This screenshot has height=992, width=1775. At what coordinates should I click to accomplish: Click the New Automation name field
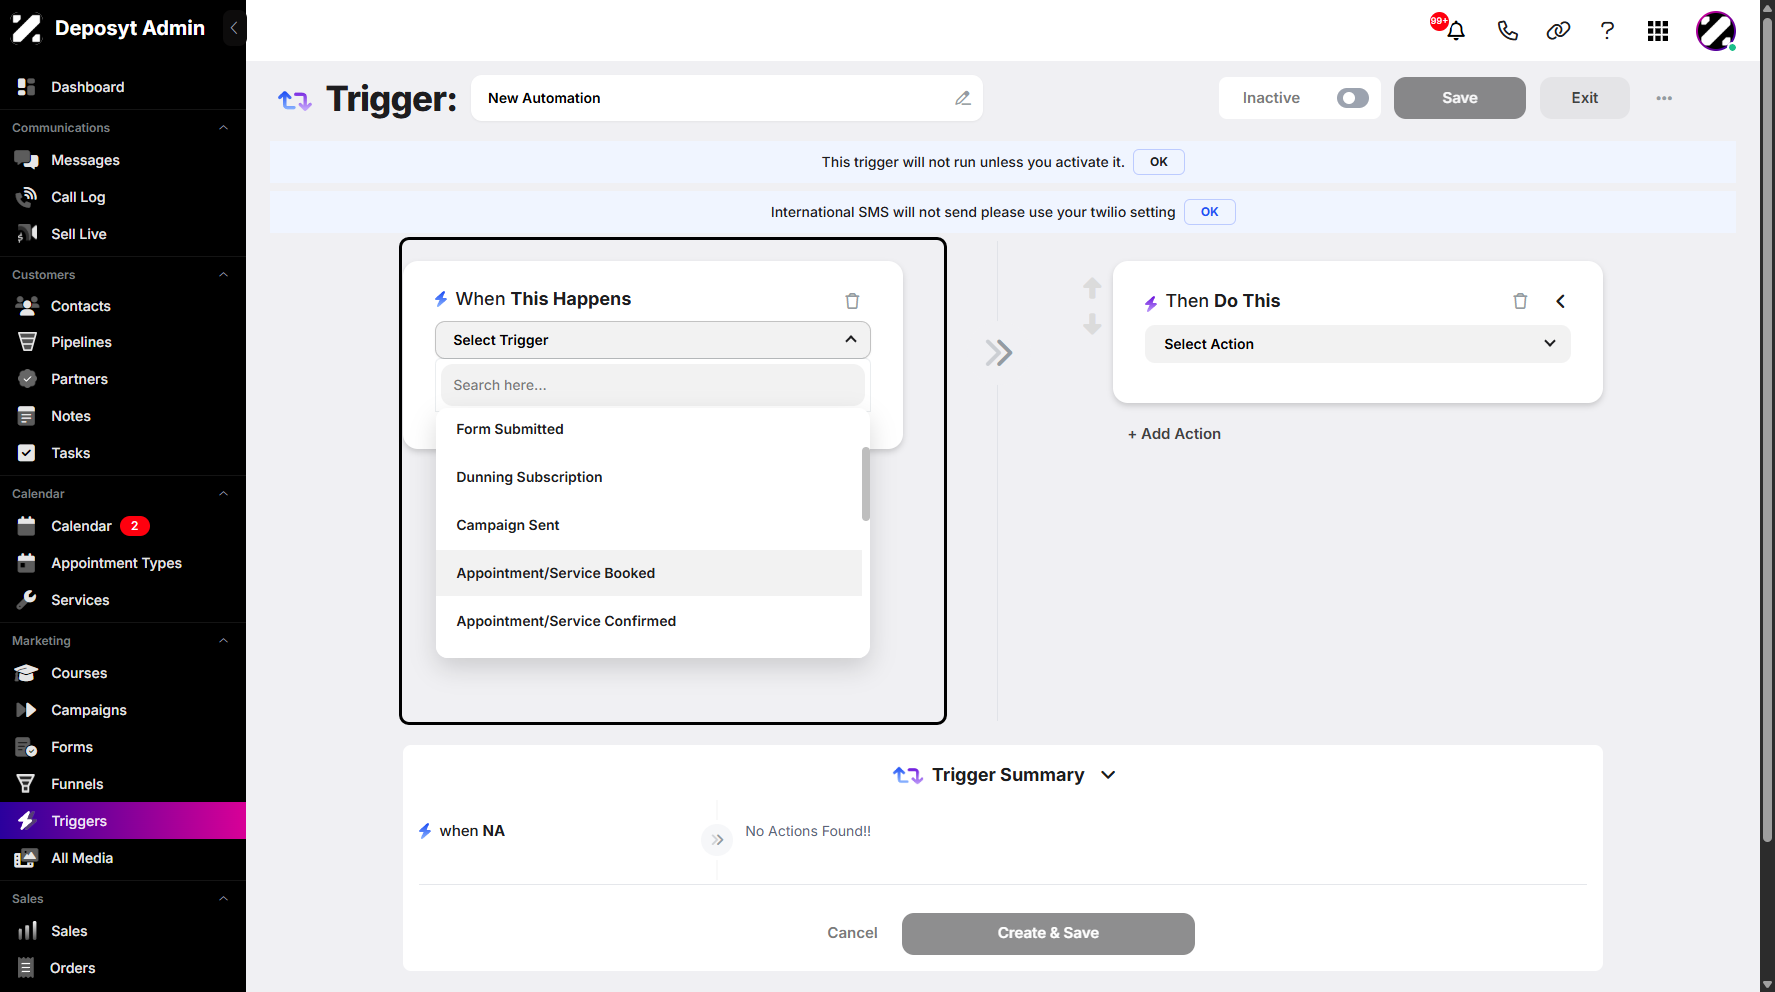(727, 98)
